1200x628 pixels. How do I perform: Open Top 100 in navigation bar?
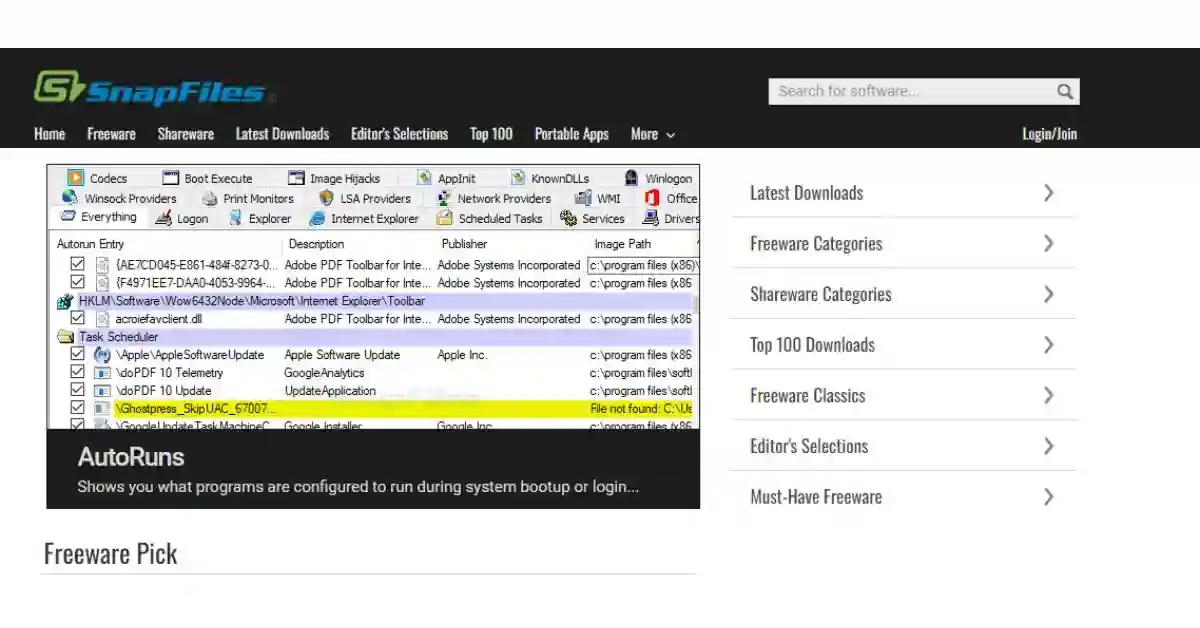click(x=491, y=134)
